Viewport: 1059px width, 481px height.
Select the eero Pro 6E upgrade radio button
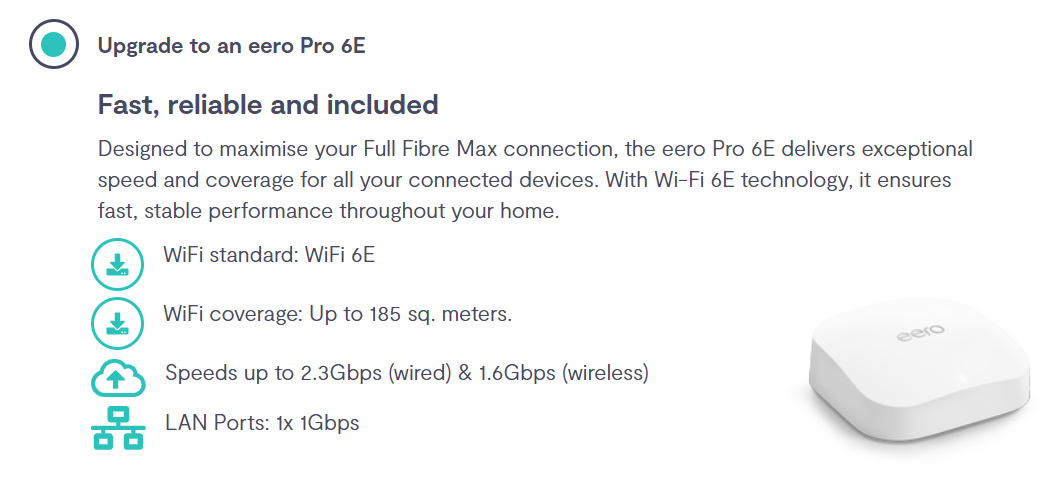53,44
